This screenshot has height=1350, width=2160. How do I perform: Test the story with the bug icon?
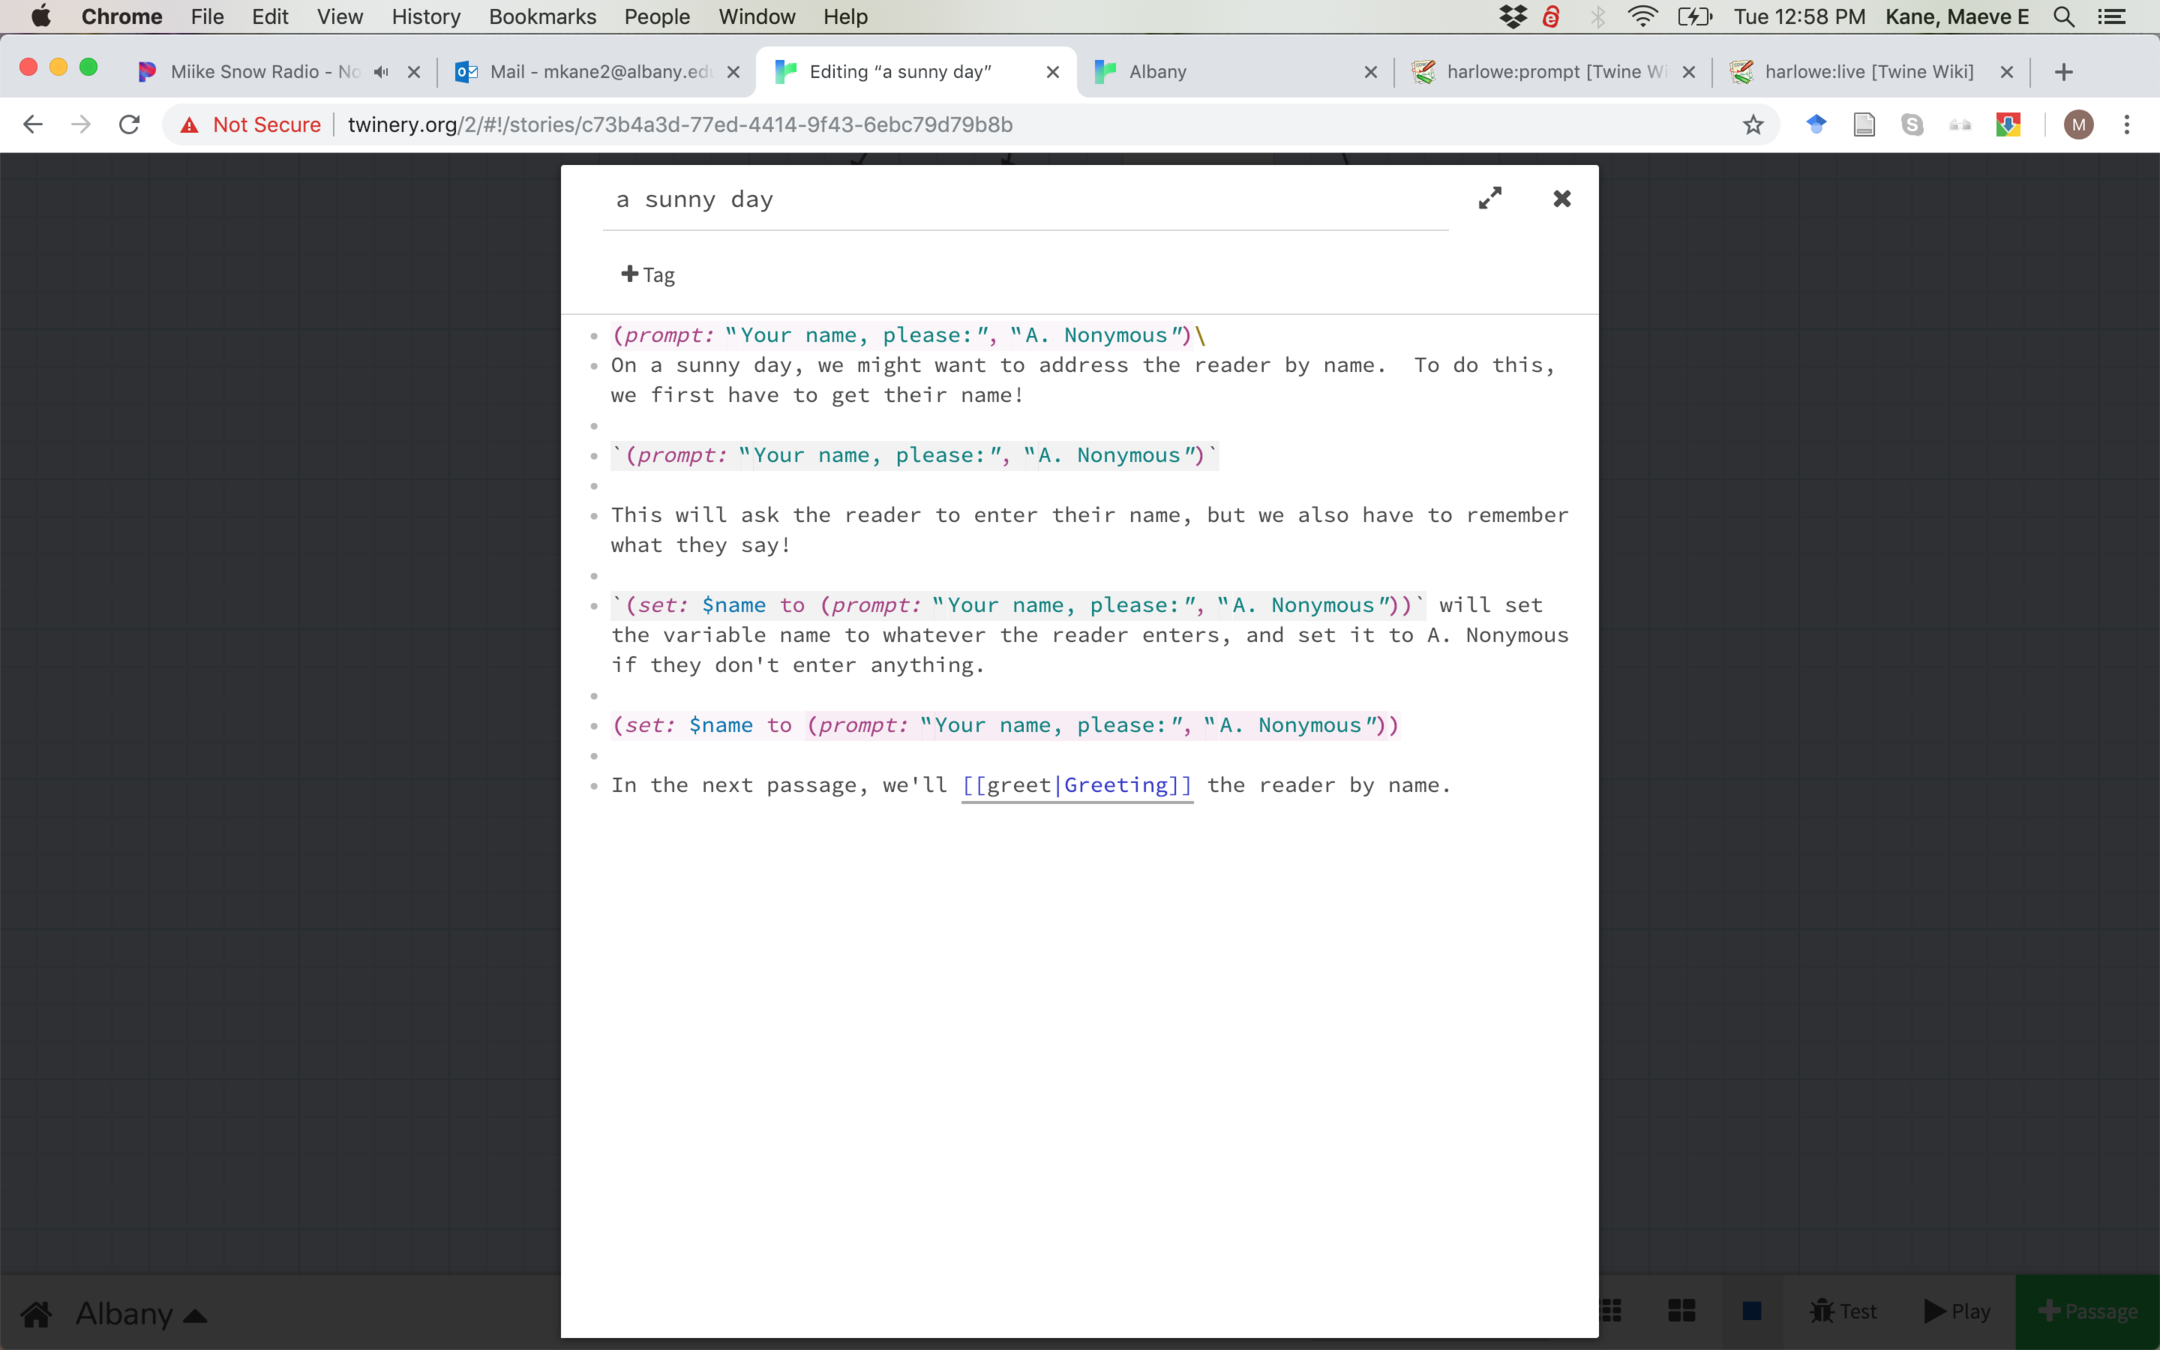point(1843,1311)
